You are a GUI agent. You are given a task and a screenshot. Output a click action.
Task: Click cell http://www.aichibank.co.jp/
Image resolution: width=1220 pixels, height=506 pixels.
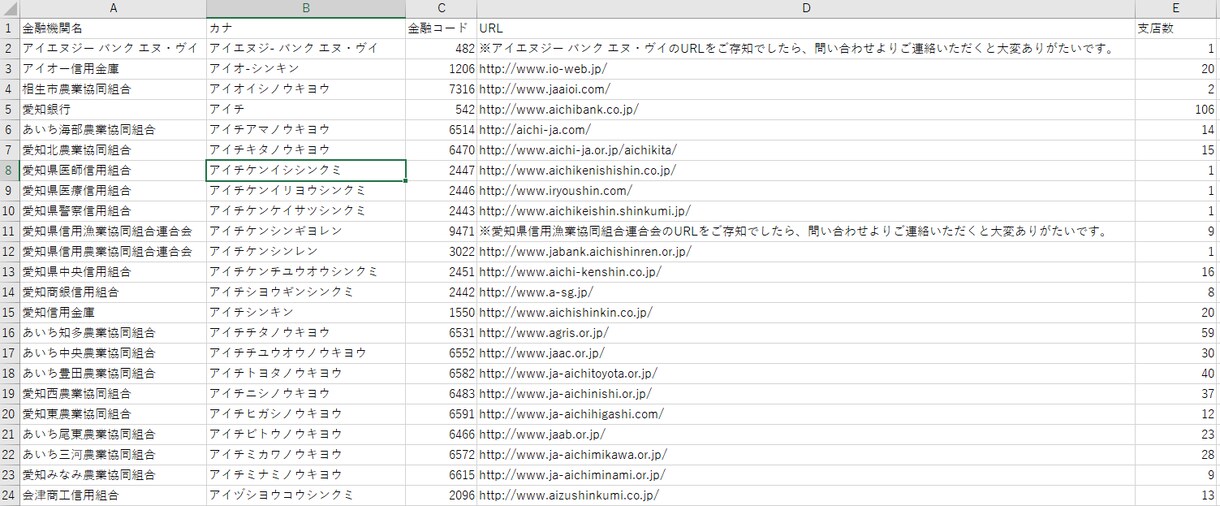[x=806, y=109]
